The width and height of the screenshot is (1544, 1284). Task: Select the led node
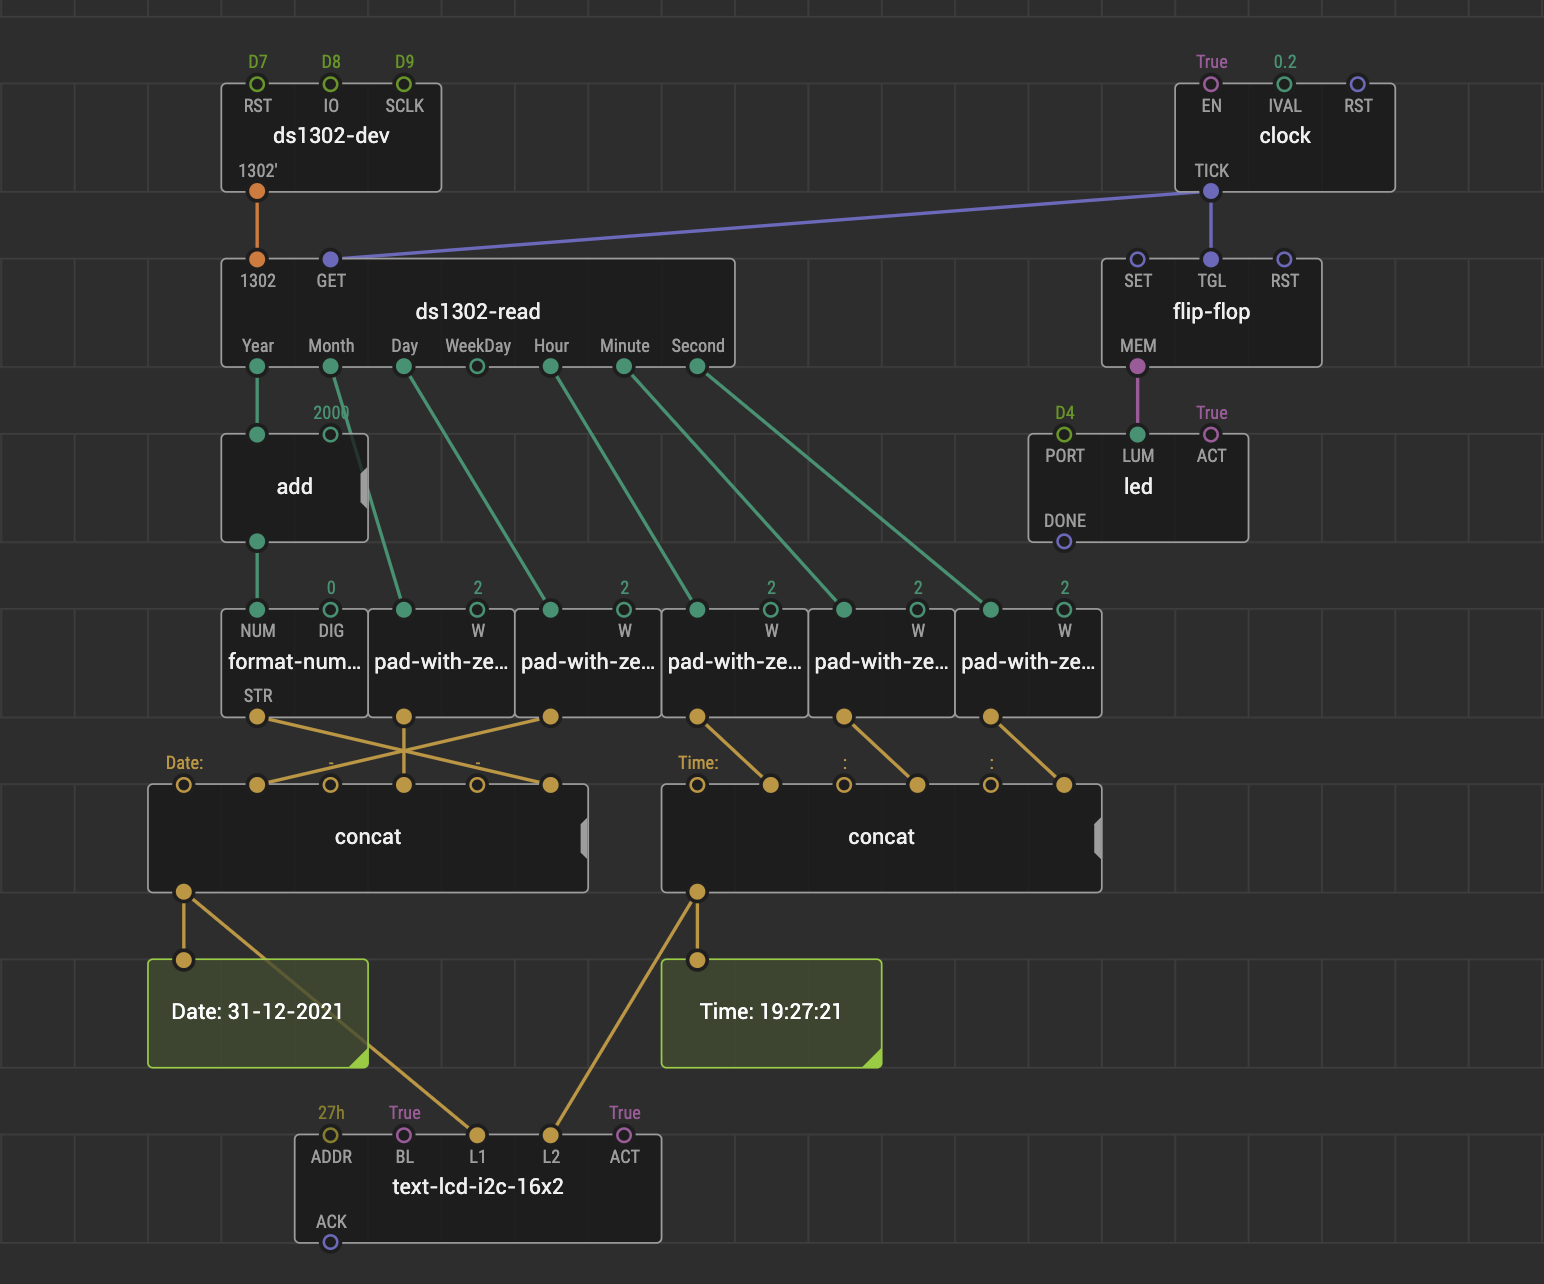1138,488
